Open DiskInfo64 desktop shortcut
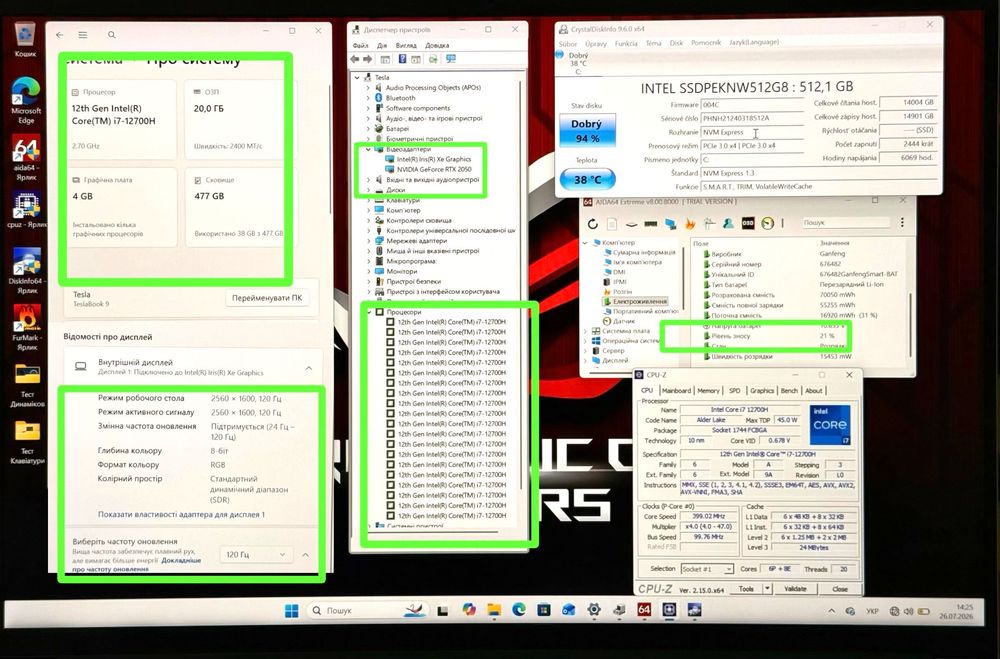The image size is (1000, 659). pyautogui.click(x=26, y=270)
